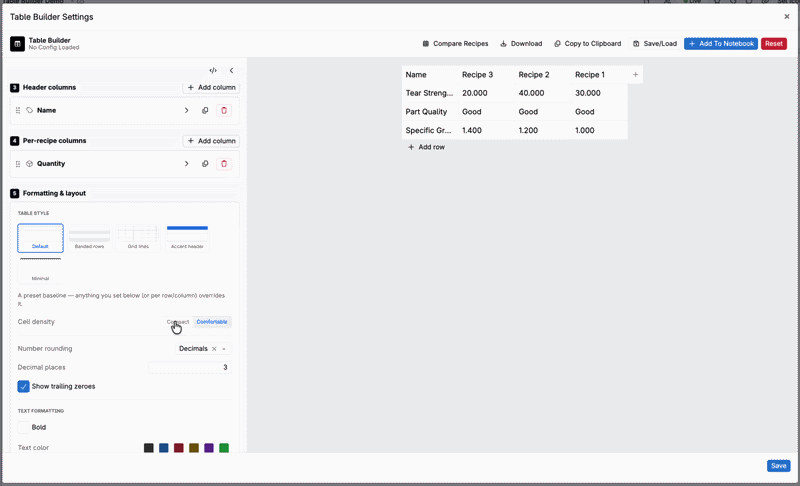Select the Recipe 1 column header

[599, 74]
